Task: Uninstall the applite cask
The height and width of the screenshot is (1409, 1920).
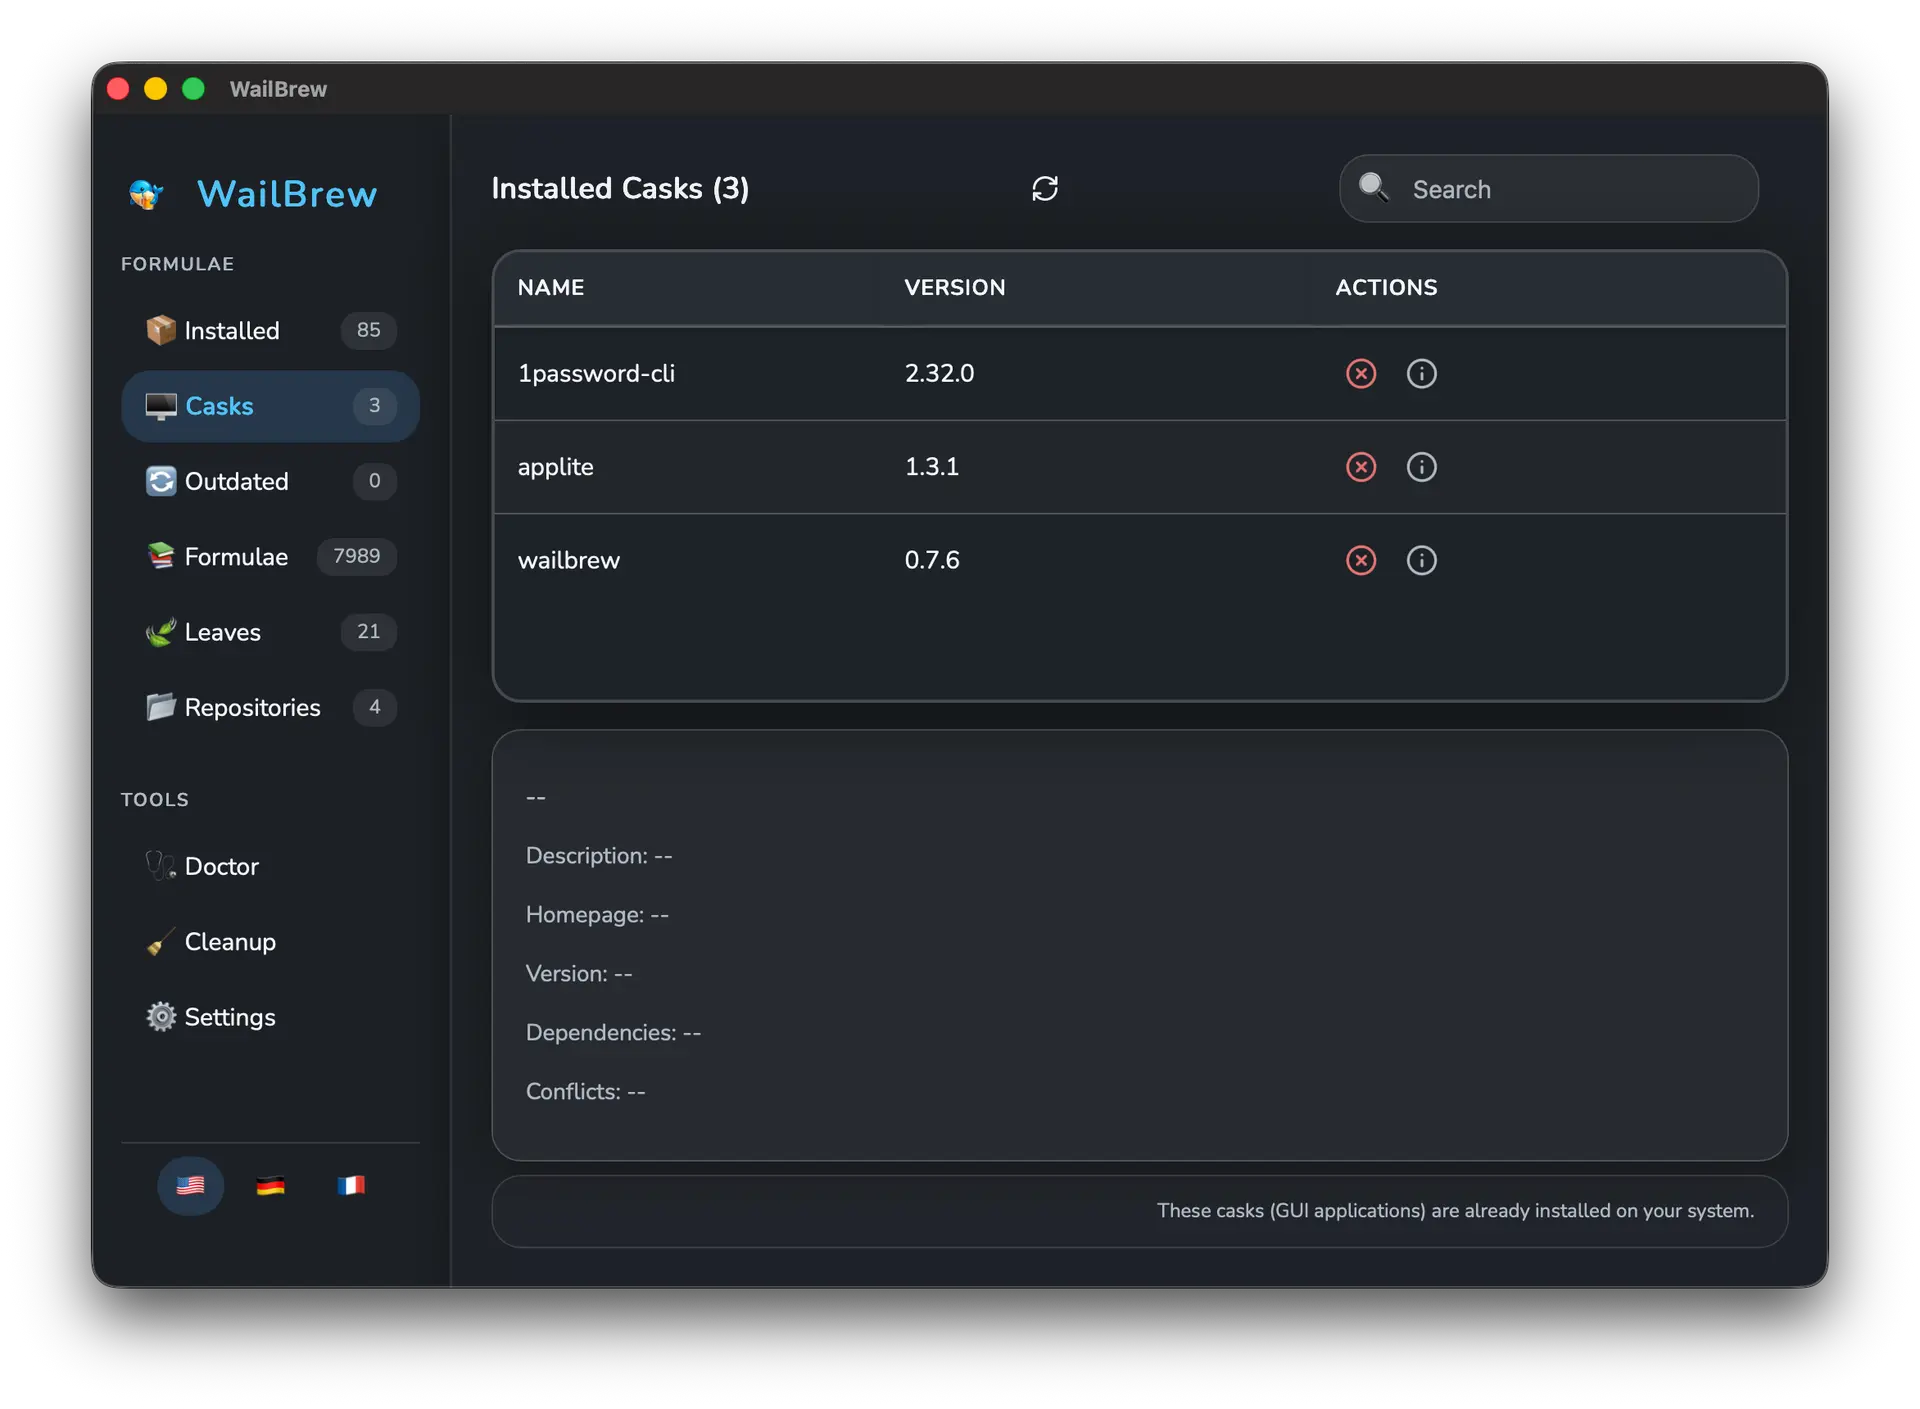Action: click(1360, 467)
